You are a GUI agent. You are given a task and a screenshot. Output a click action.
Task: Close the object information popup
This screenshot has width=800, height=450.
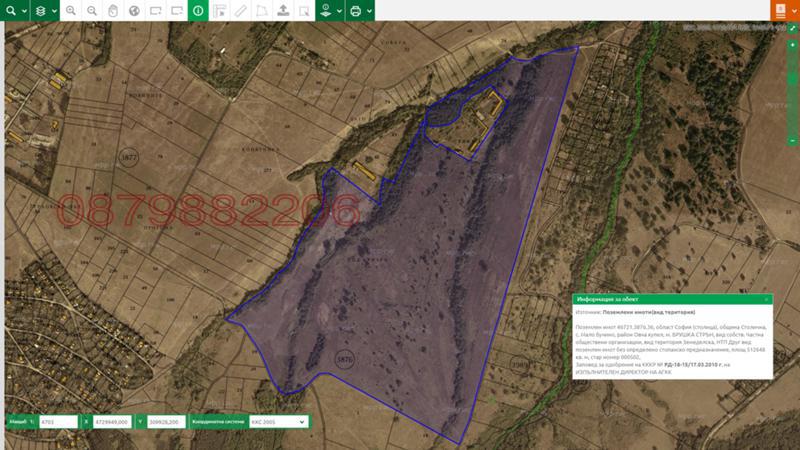coord(767,298)
